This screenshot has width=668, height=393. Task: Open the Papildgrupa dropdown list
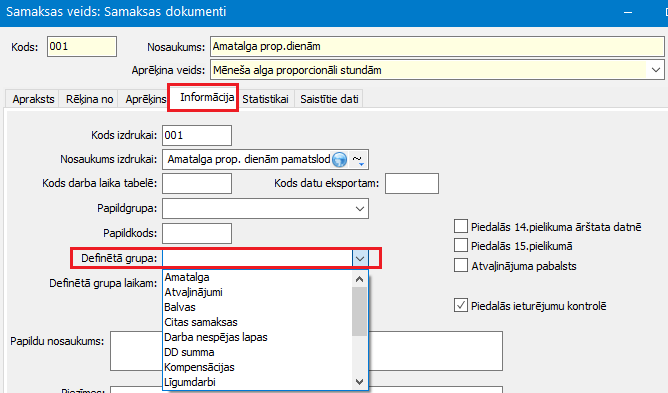[x=360, y=209]
